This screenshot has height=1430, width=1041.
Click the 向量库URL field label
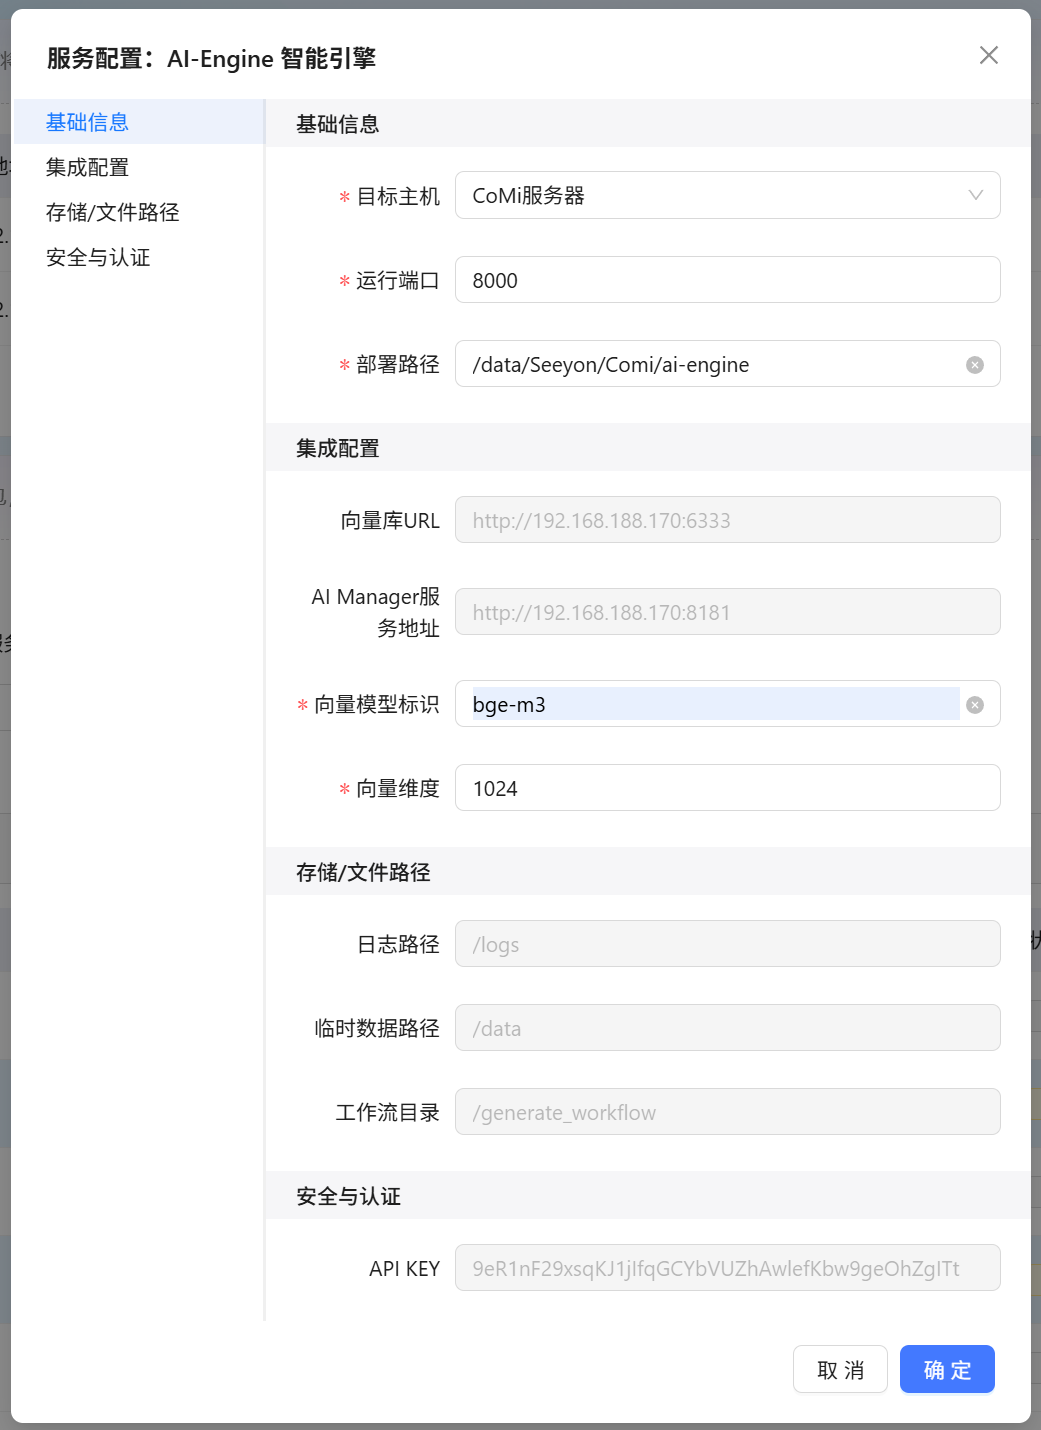(x=390, y=520)
